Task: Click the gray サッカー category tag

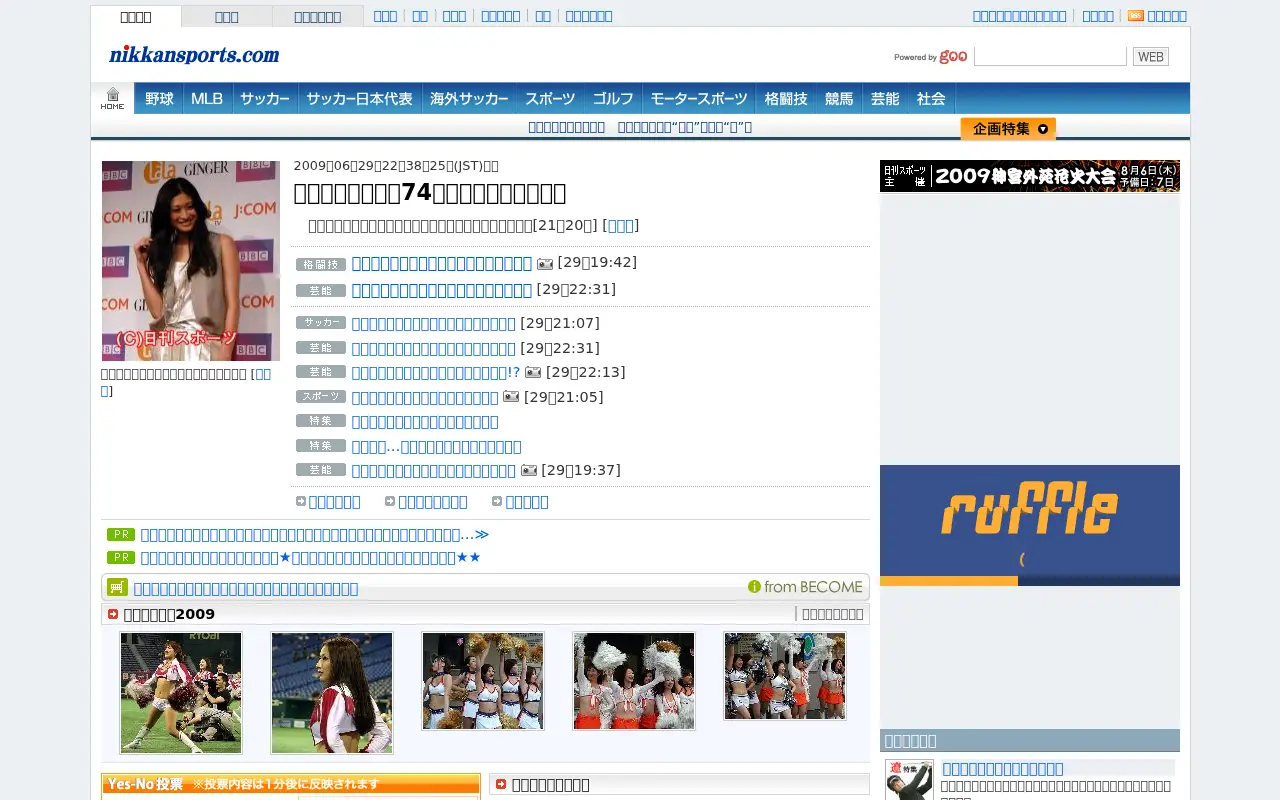Action: tap(321, 323)
